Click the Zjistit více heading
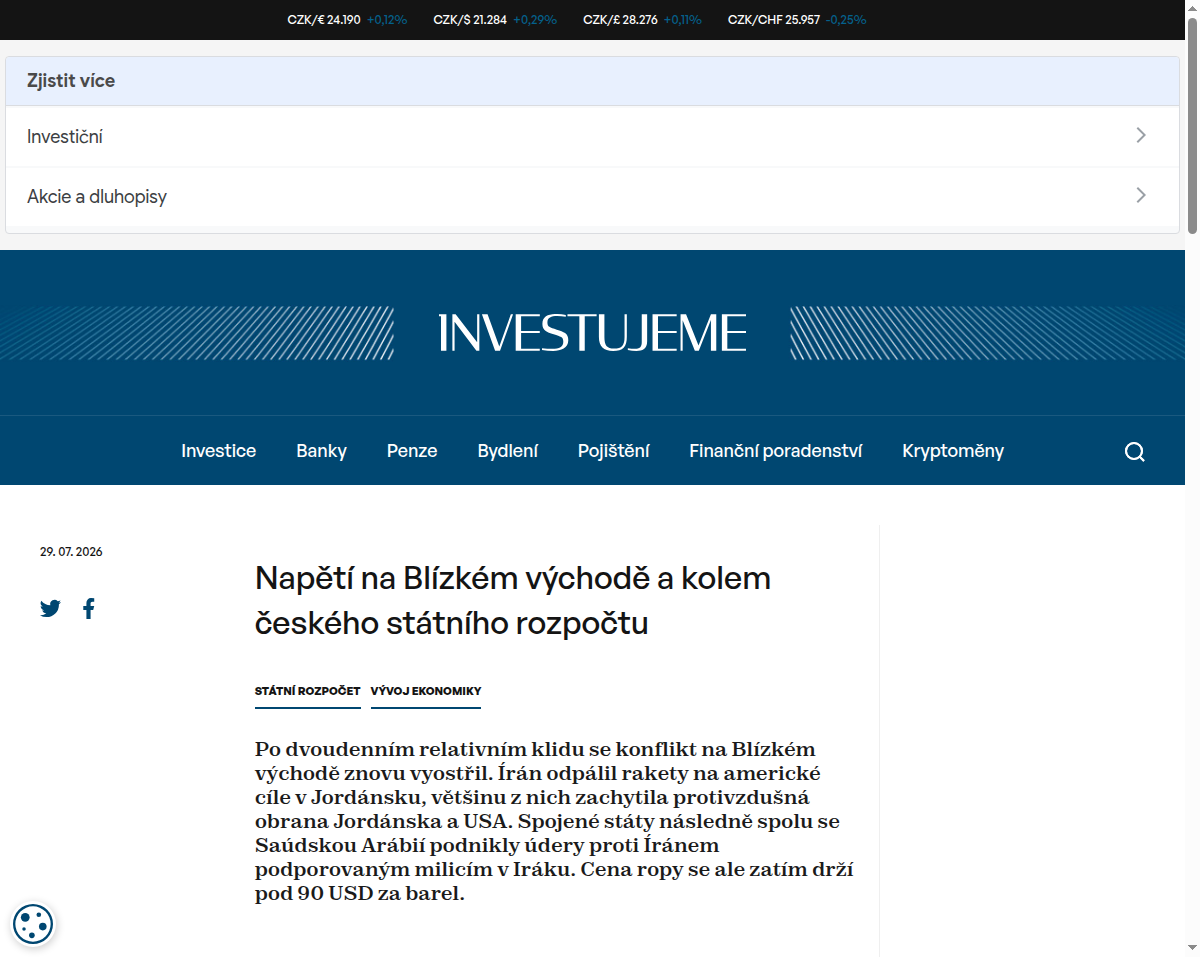 point(71,81)
